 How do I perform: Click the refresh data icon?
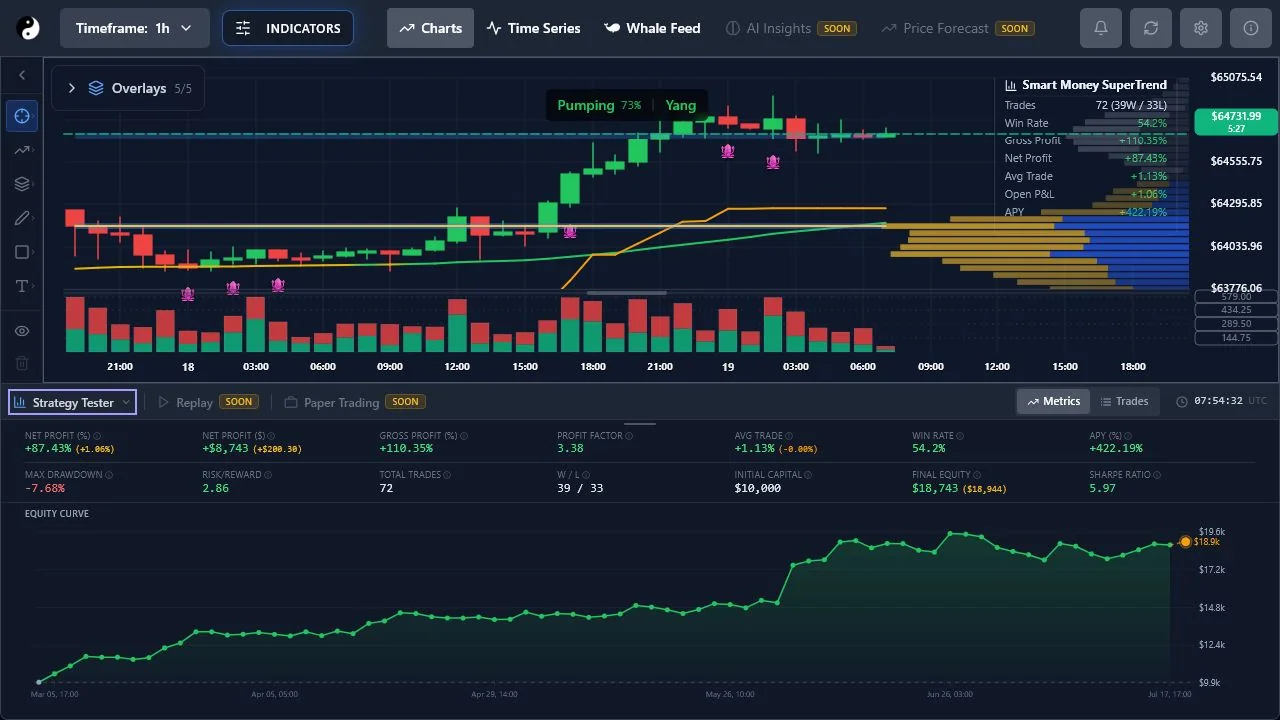pyautogui.click(x=1151, y=28)
